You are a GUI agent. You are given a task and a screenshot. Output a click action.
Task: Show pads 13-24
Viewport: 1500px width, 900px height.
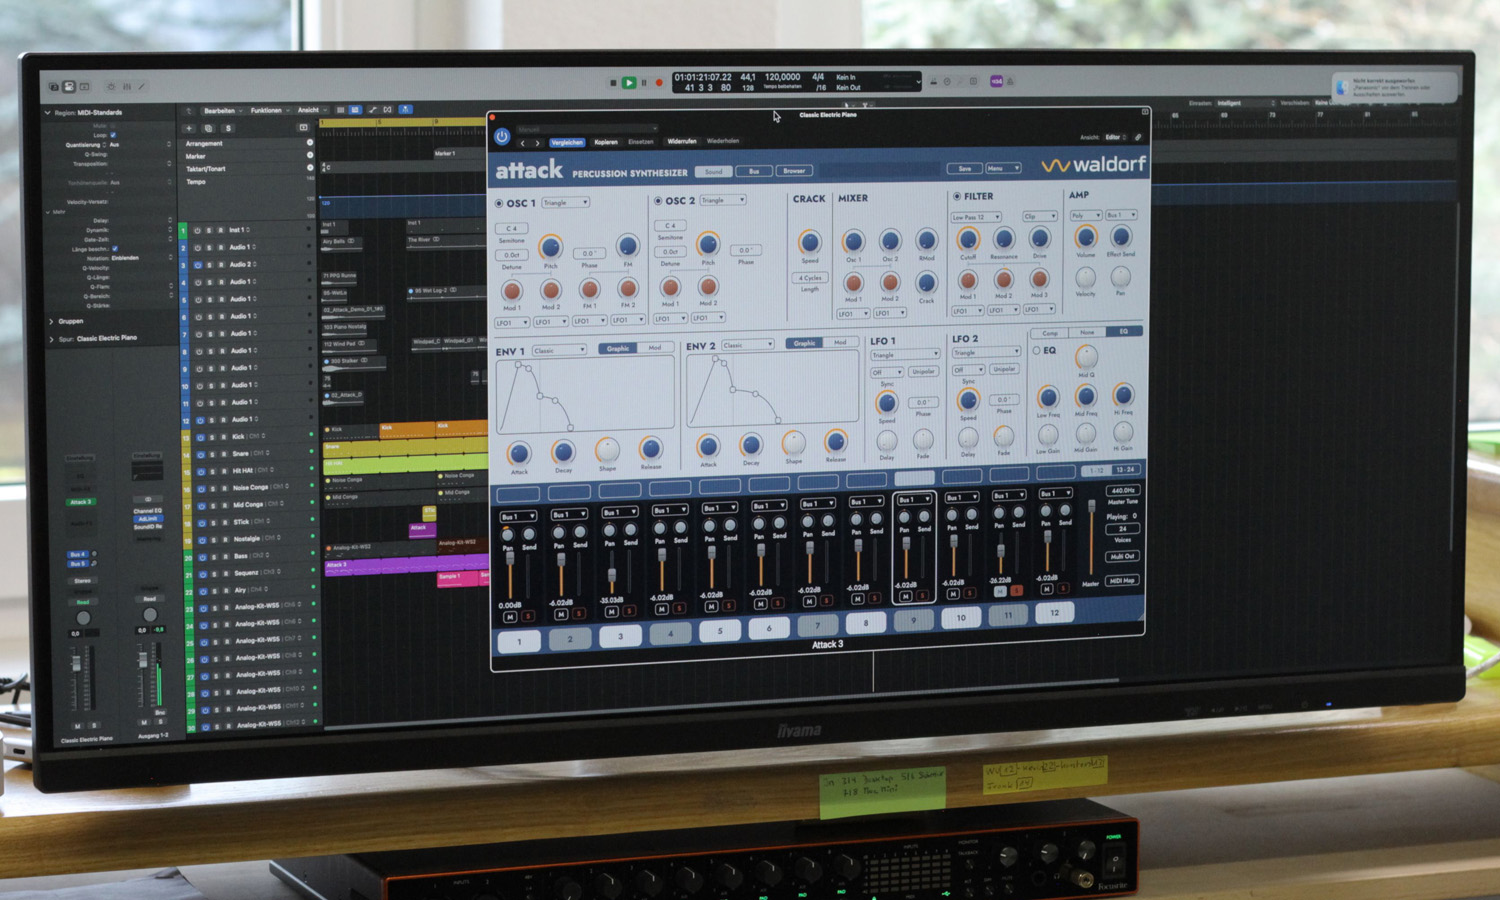pos(1125,470)
